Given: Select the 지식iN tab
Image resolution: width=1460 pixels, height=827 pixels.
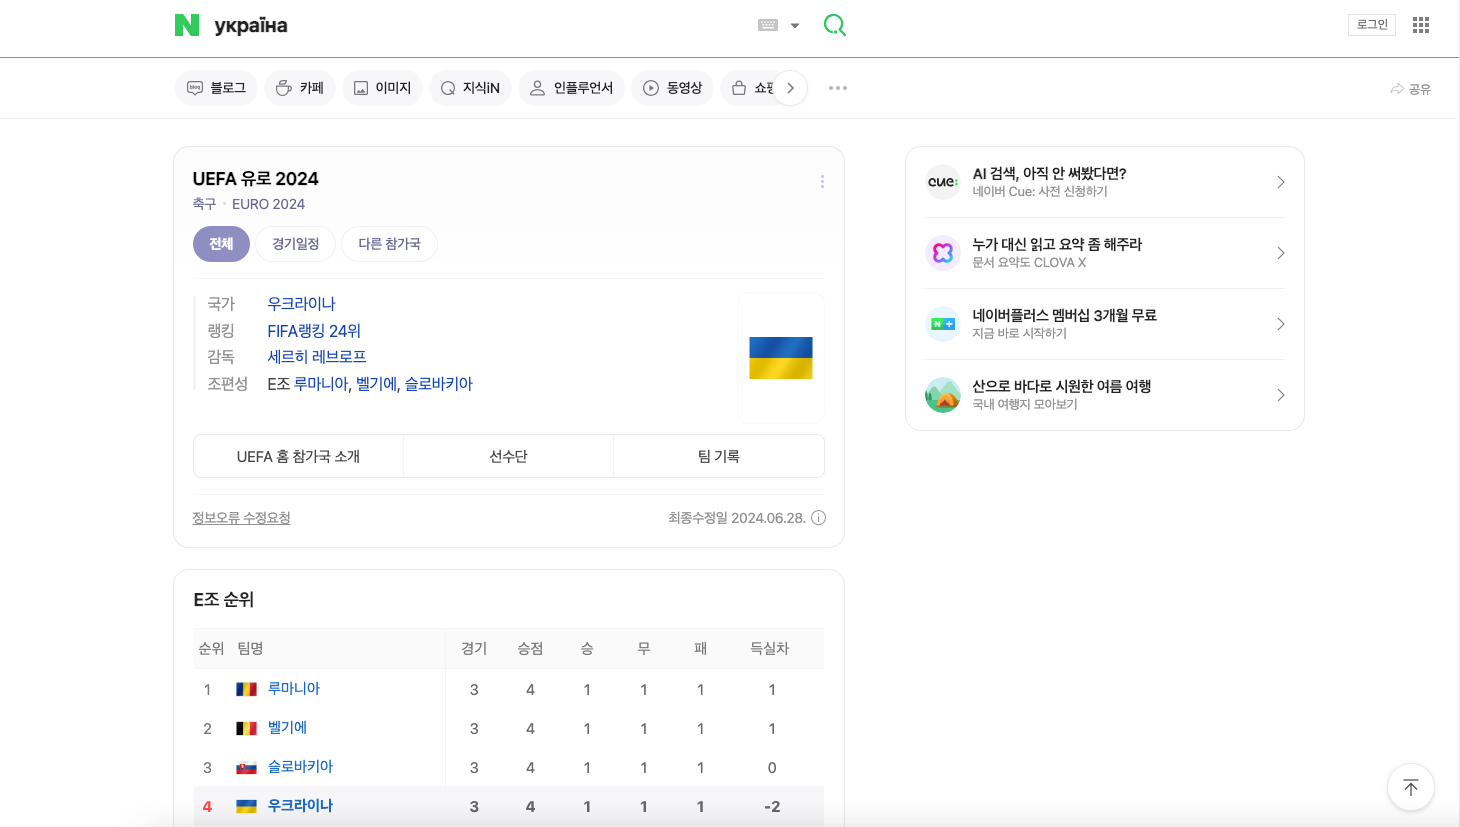Looking at the screenshot, I should point(470,88).
